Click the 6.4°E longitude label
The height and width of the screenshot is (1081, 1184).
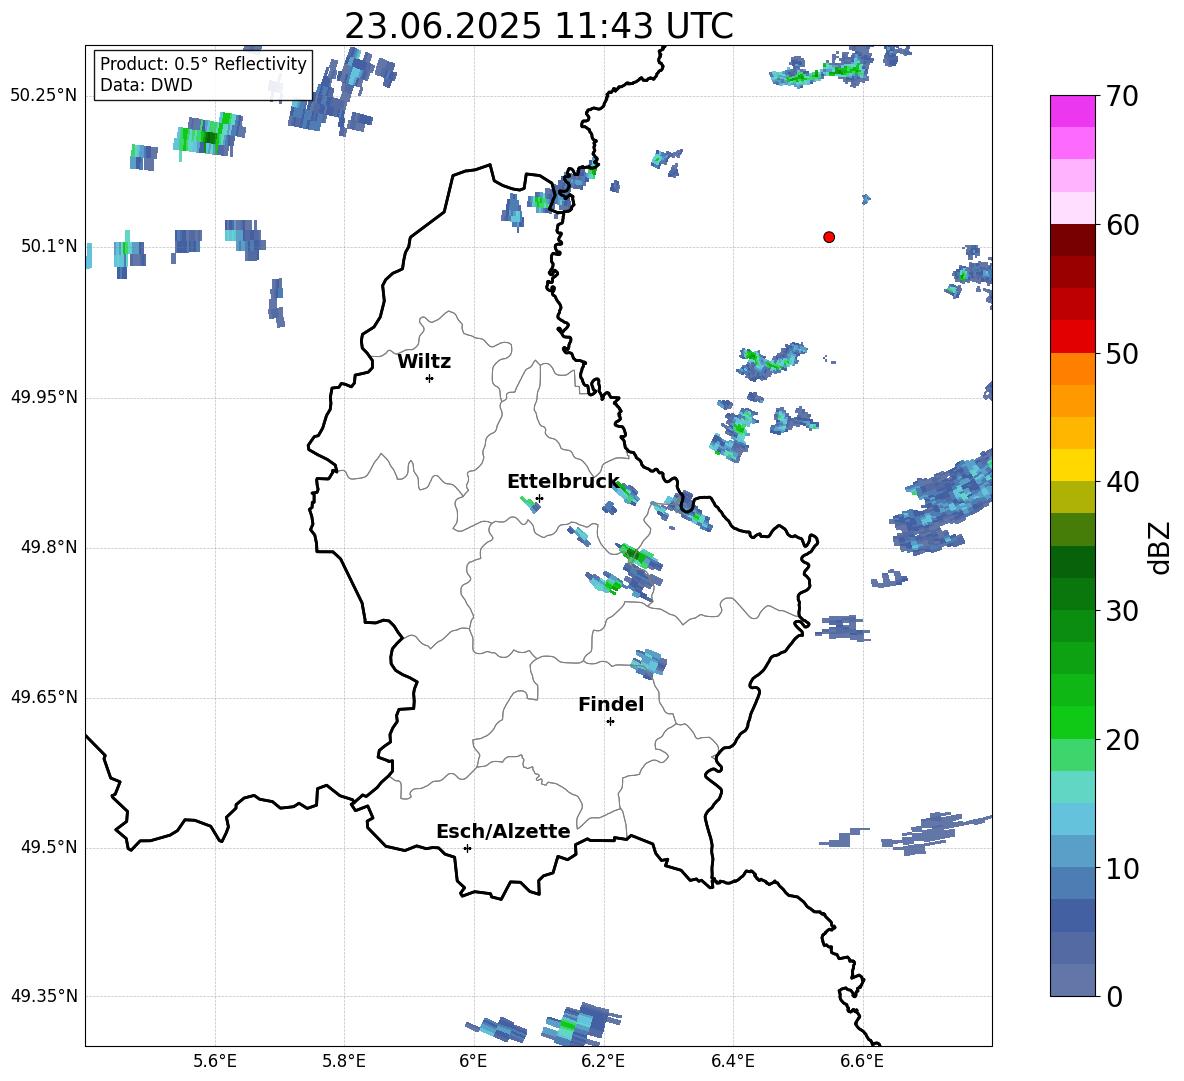coord(732,1061)
